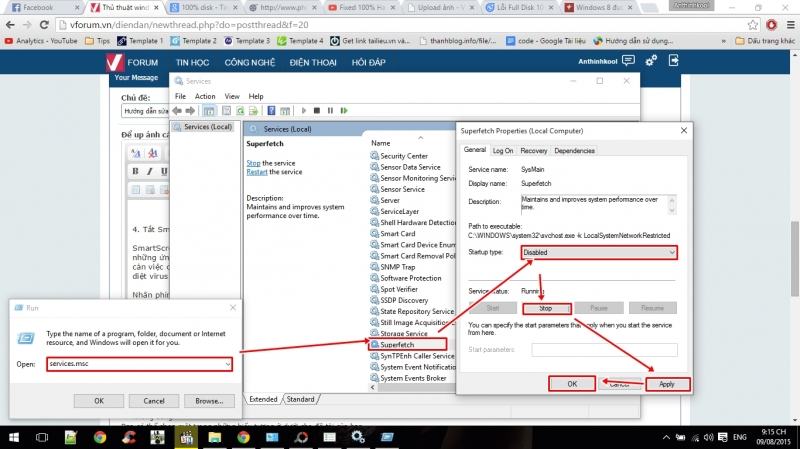Screen dimensions: 800x449
Task: Switch to the Dependencies tab
Action: pyautogui.click(x=574, y=150)
